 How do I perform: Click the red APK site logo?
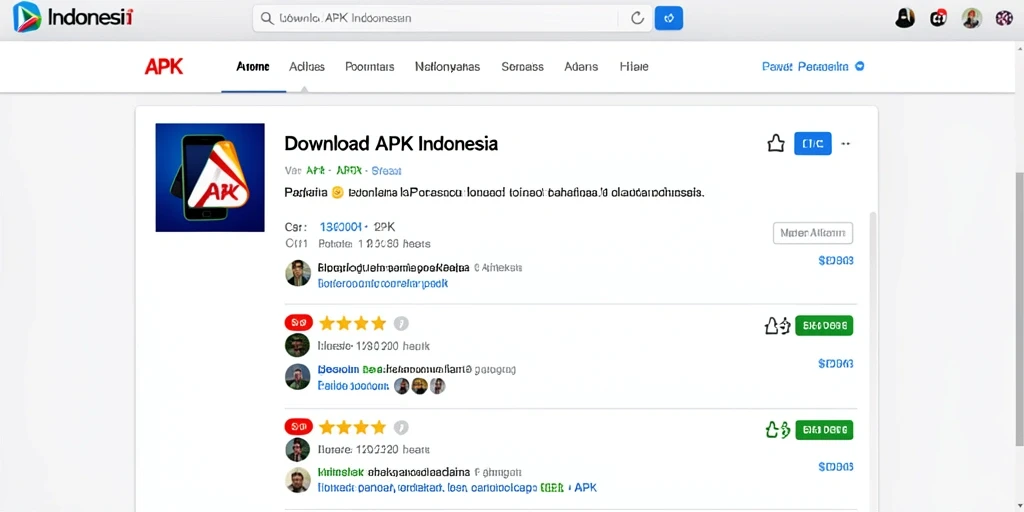coord(163,67)
